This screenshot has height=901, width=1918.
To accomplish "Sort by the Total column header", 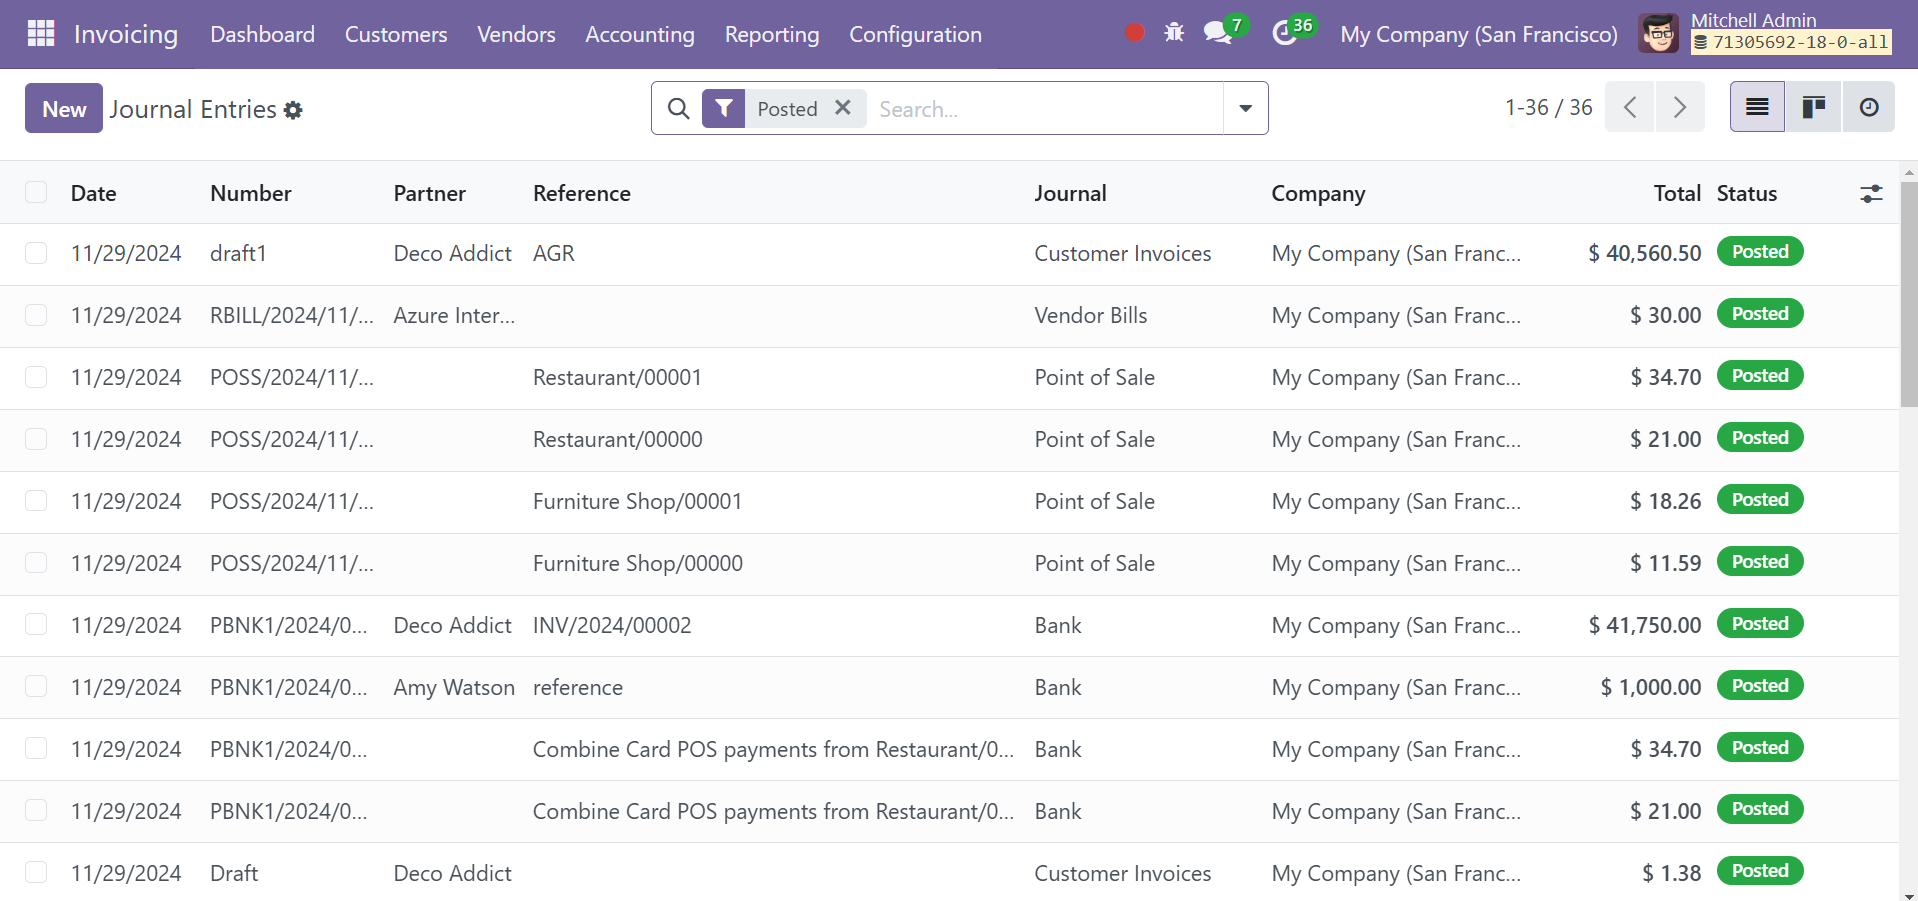I will (1677, 193).
